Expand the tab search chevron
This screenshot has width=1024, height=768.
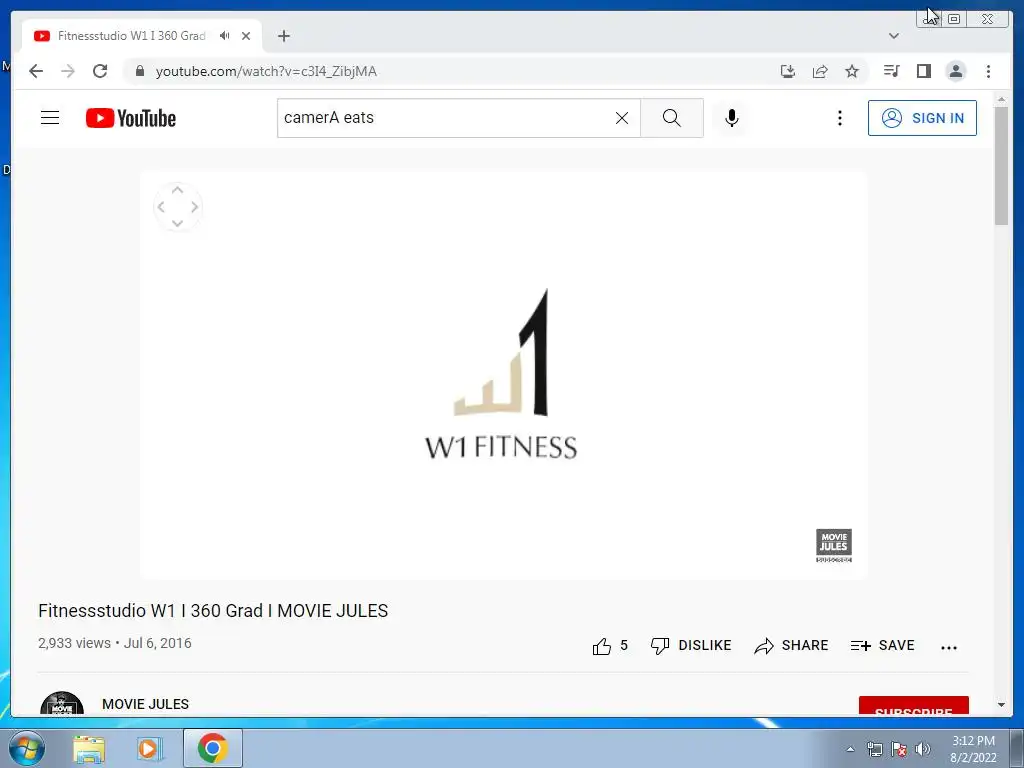pyautogui.click(x=894, y=36)
